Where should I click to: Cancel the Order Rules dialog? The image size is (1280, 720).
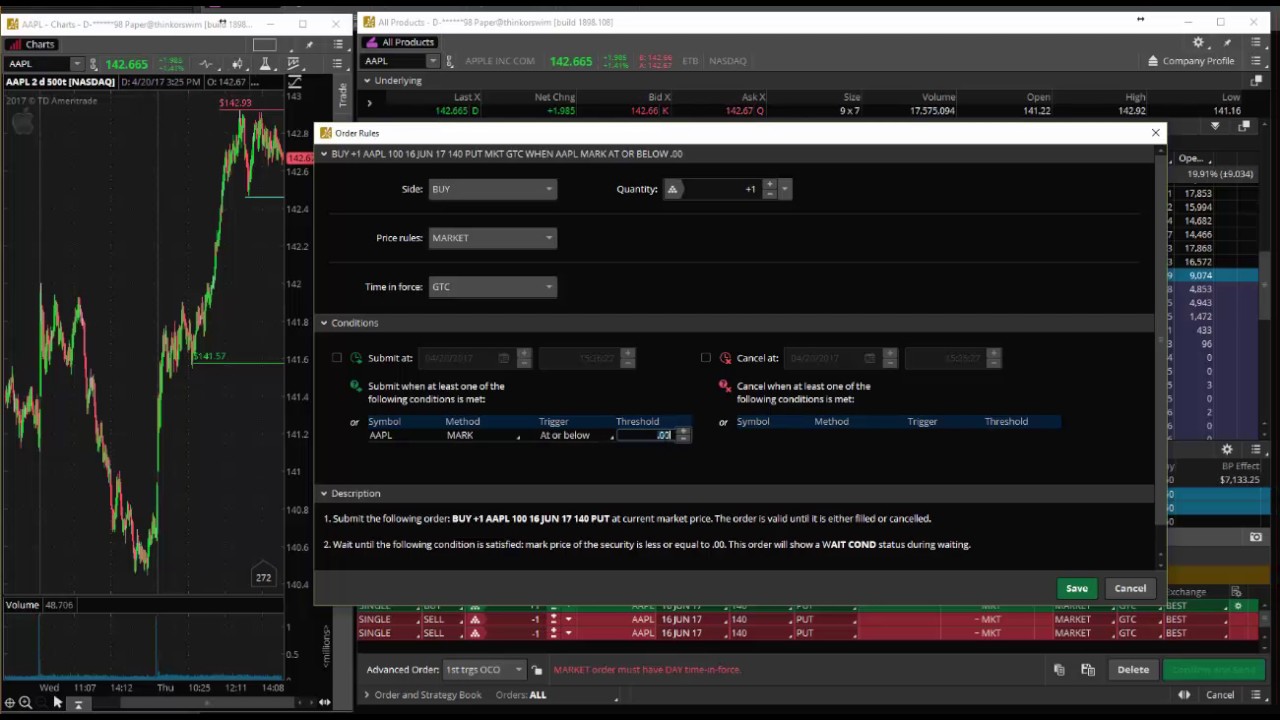(x=1130, y=588)
